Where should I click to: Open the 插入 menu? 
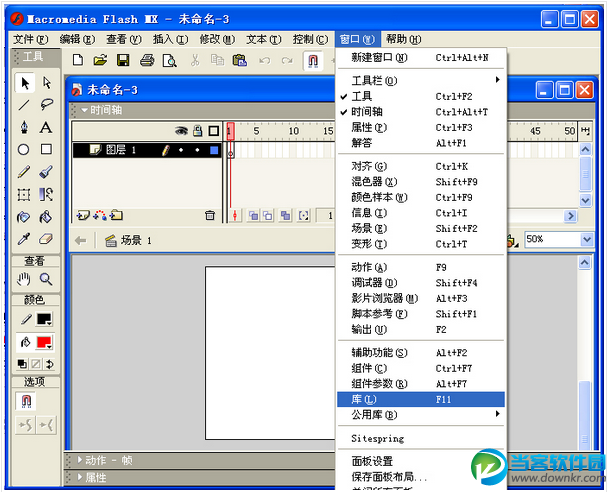(170, 39)
